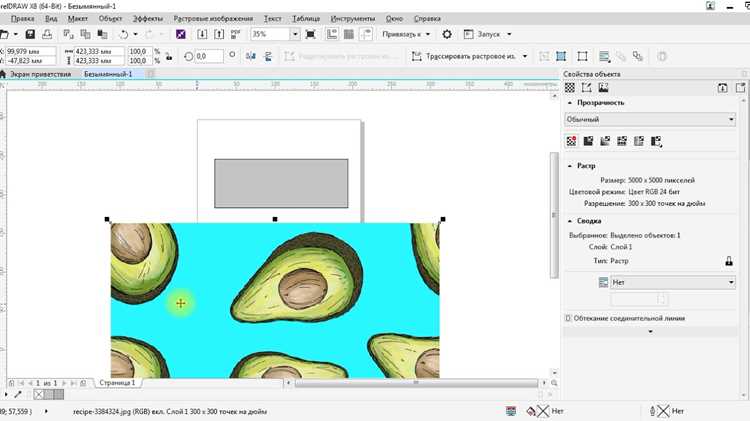Open the Нет wrap text dropdown
Image resolution: width=750 pixels, height=421 pixels.
tap(673, 283)
